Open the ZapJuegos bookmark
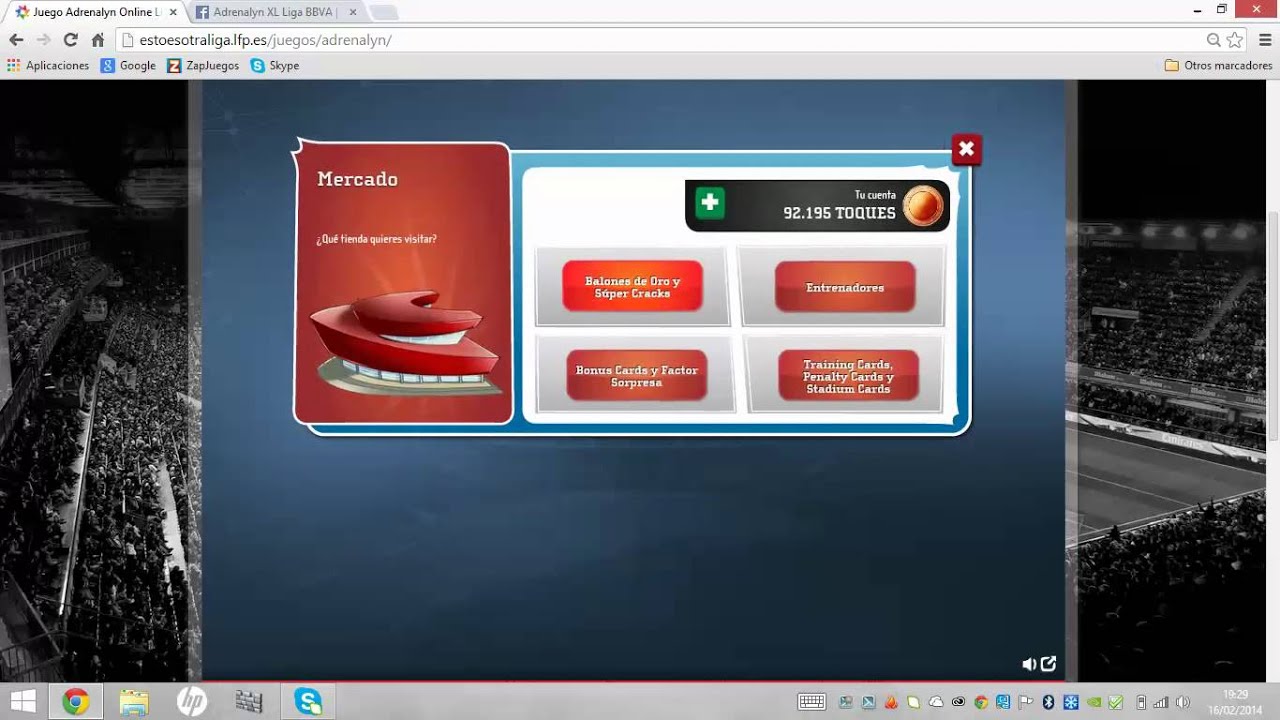Image resolution: width=1280 pixels, height=720 pixels. (203, 65)
